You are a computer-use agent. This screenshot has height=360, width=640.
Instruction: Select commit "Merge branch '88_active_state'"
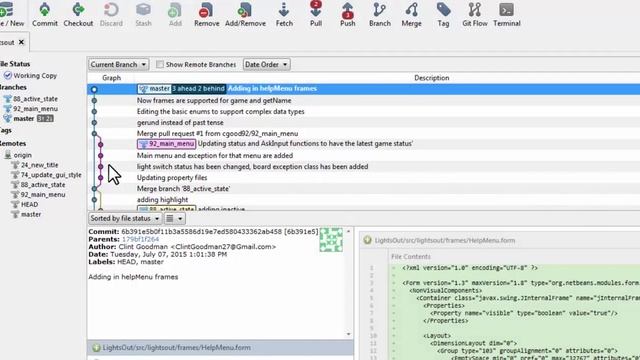pos(363,189)
